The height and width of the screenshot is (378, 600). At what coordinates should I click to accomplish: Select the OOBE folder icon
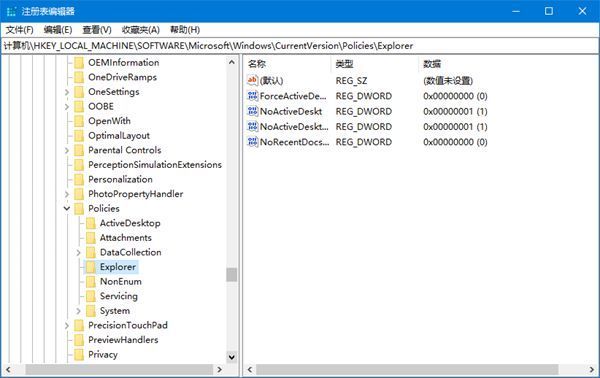point(79,106)
